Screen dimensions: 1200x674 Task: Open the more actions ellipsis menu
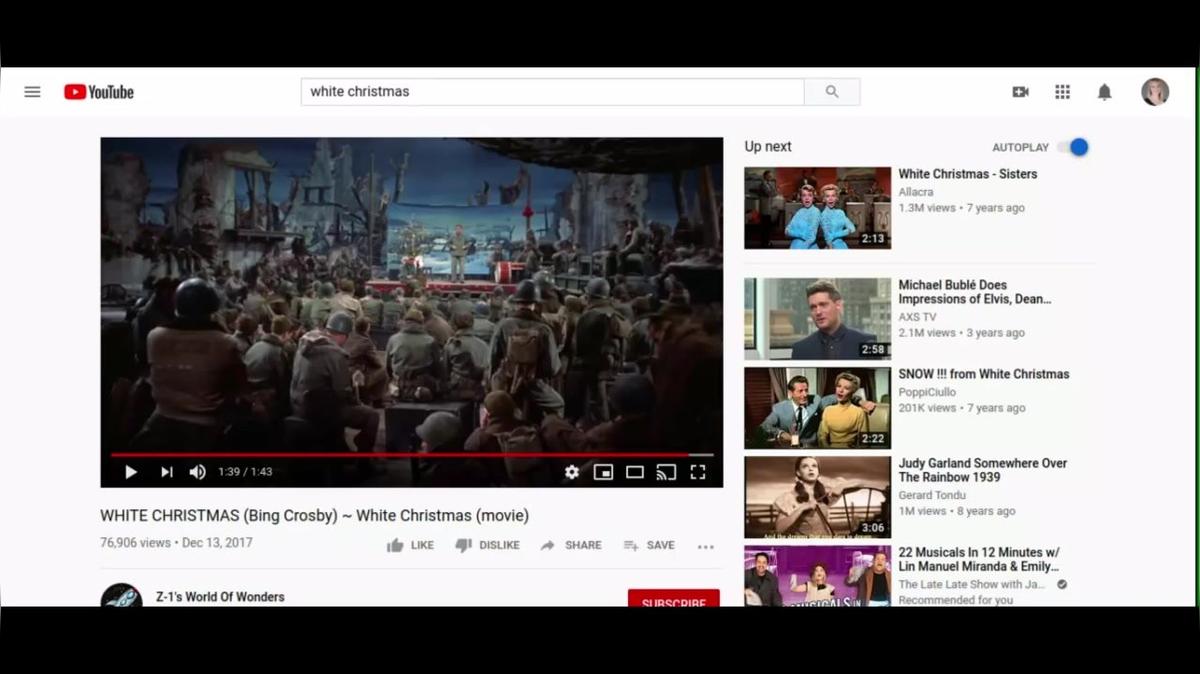click(x=706, y=546)
